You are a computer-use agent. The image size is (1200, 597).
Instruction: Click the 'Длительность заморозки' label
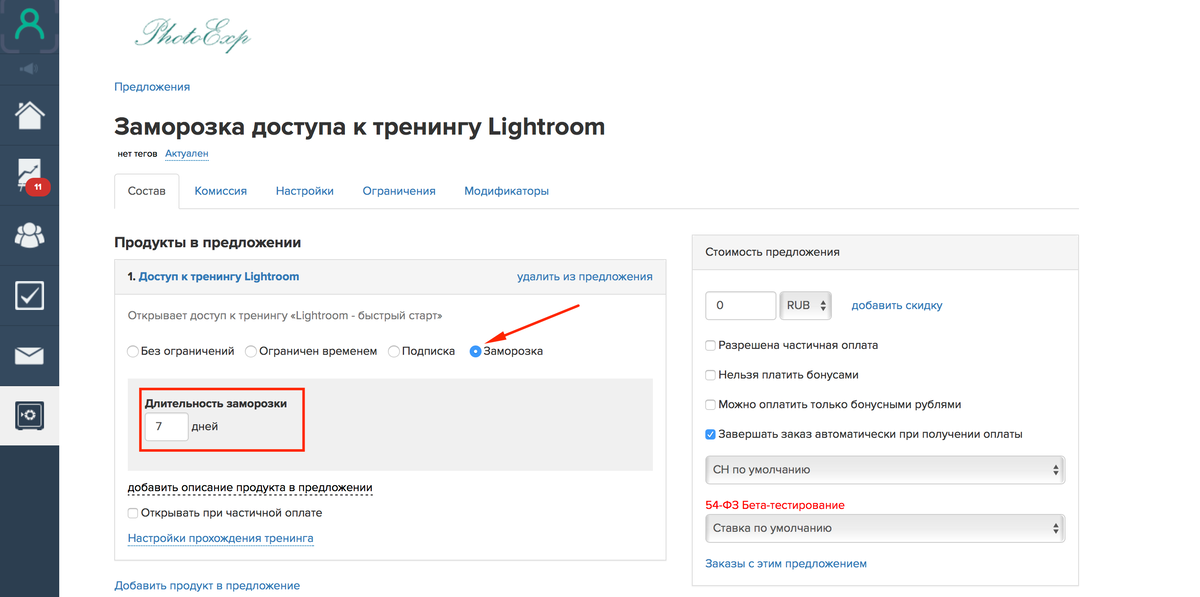[x=216, y=403]
